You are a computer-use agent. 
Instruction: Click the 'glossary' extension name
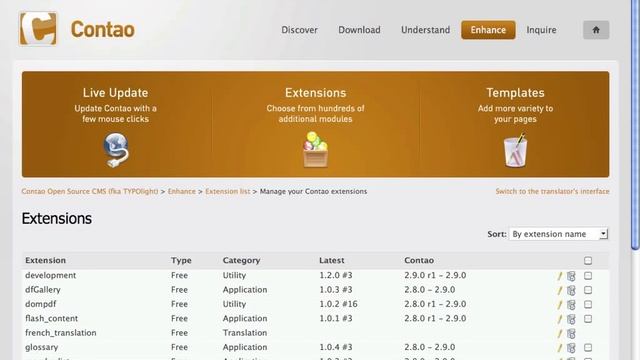[42, 347]
